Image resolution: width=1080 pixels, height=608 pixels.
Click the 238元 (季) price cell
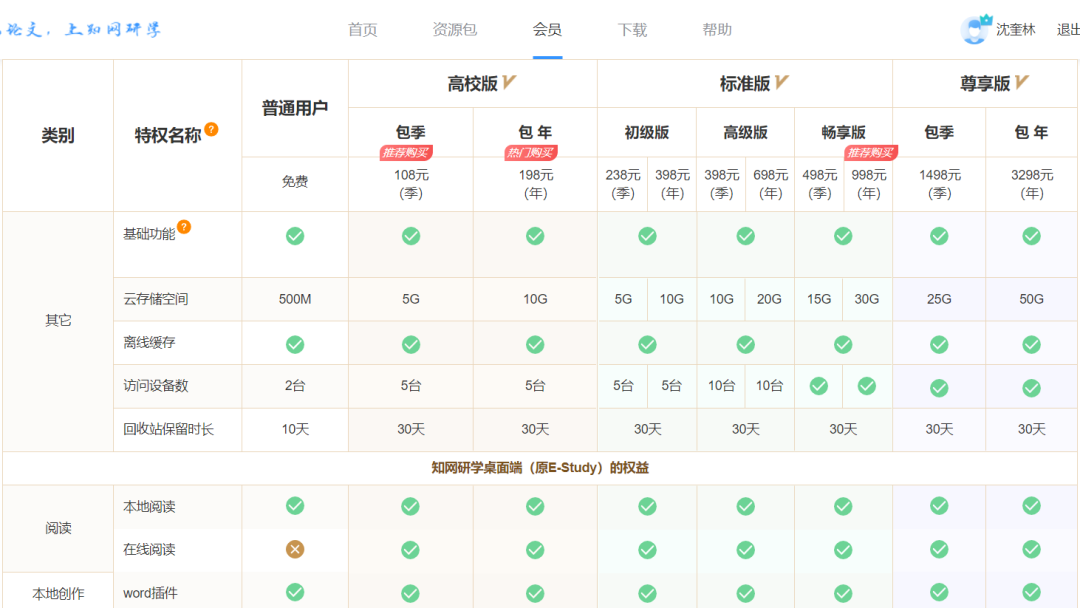click(x=623, y=184)
